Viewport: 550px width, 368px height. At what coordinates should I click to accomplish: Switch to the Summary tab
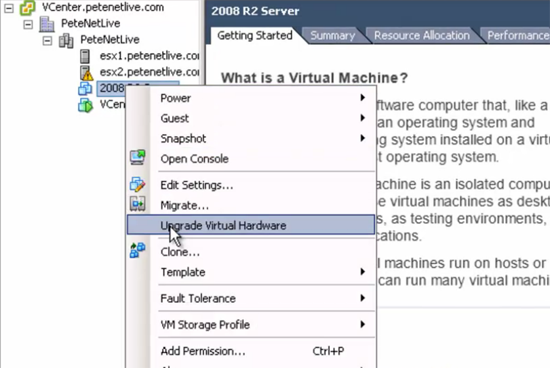point(333,35)
